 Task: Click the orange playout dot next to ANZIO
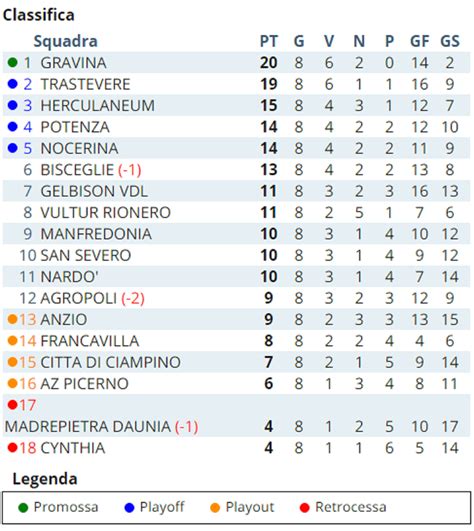pyautogui.click(x=13, y=319)
